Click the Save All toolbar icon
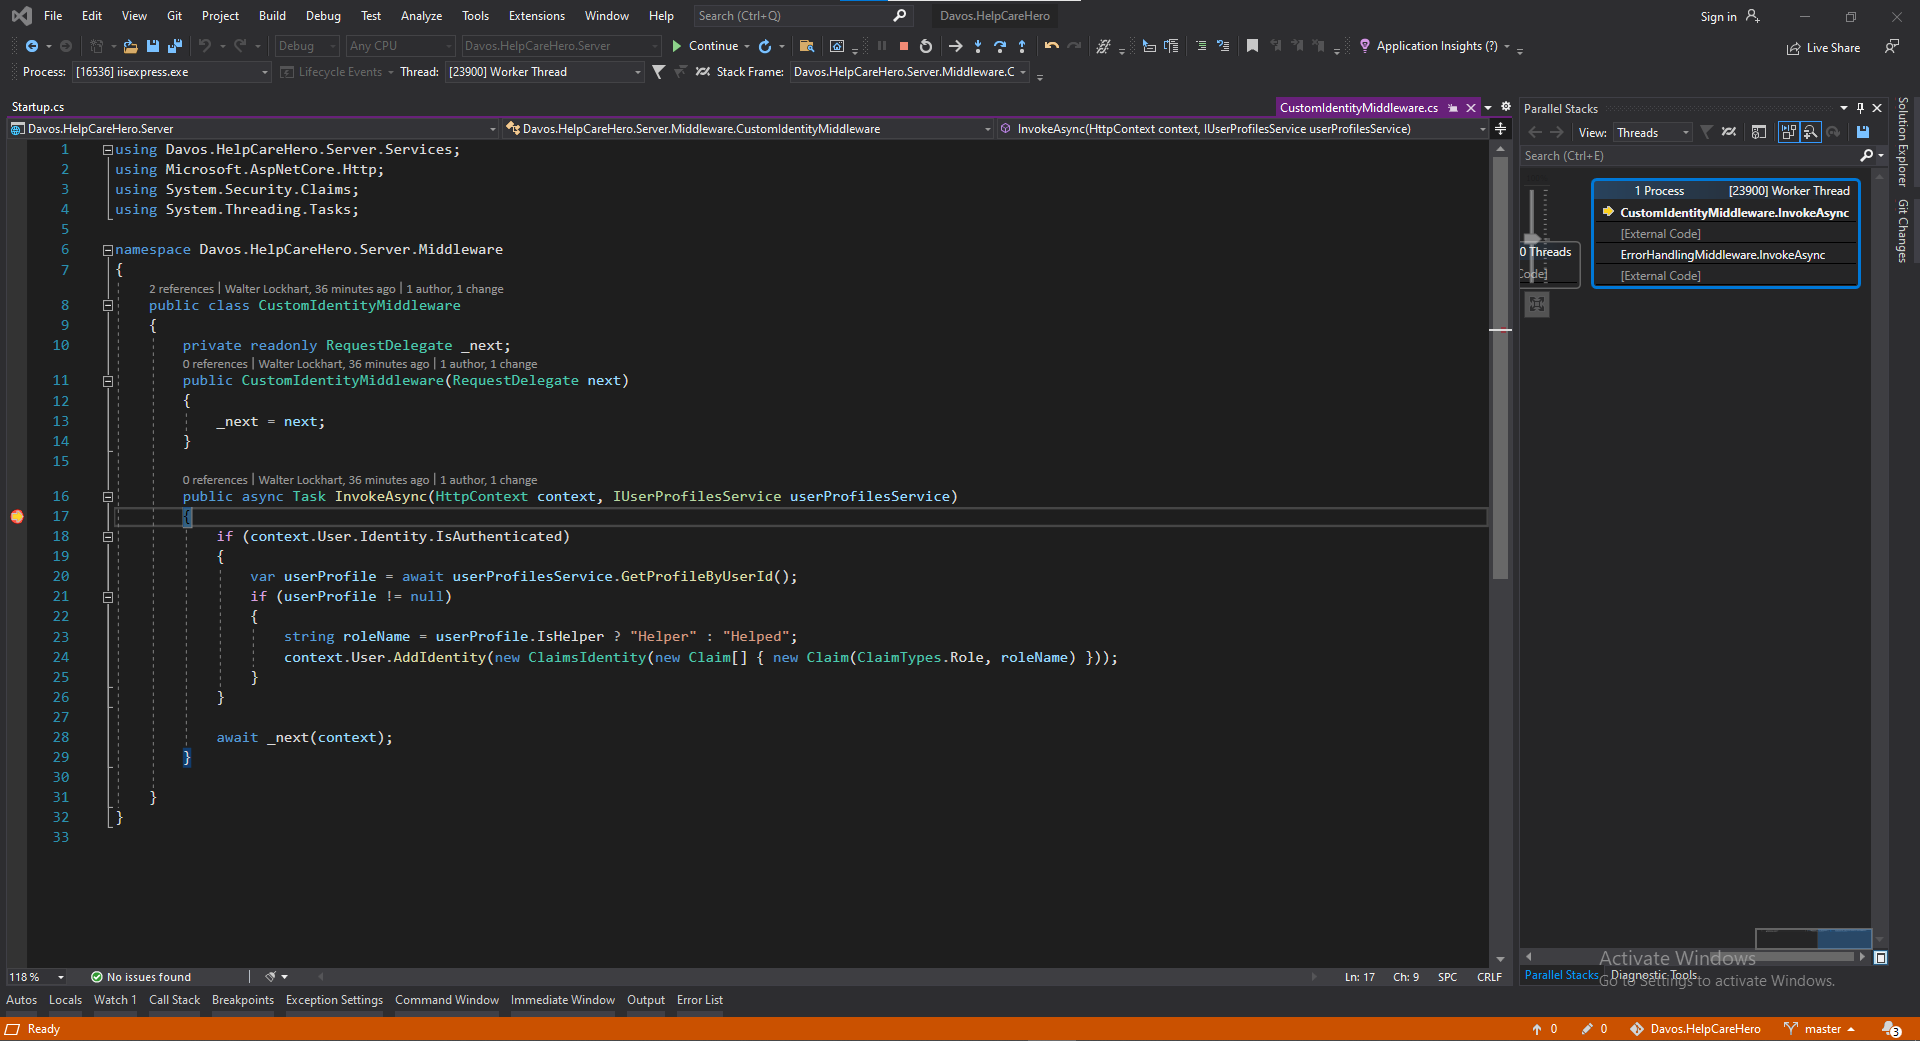The width and height of the screenshot is (1920, 1041). [x=175, y=46]
